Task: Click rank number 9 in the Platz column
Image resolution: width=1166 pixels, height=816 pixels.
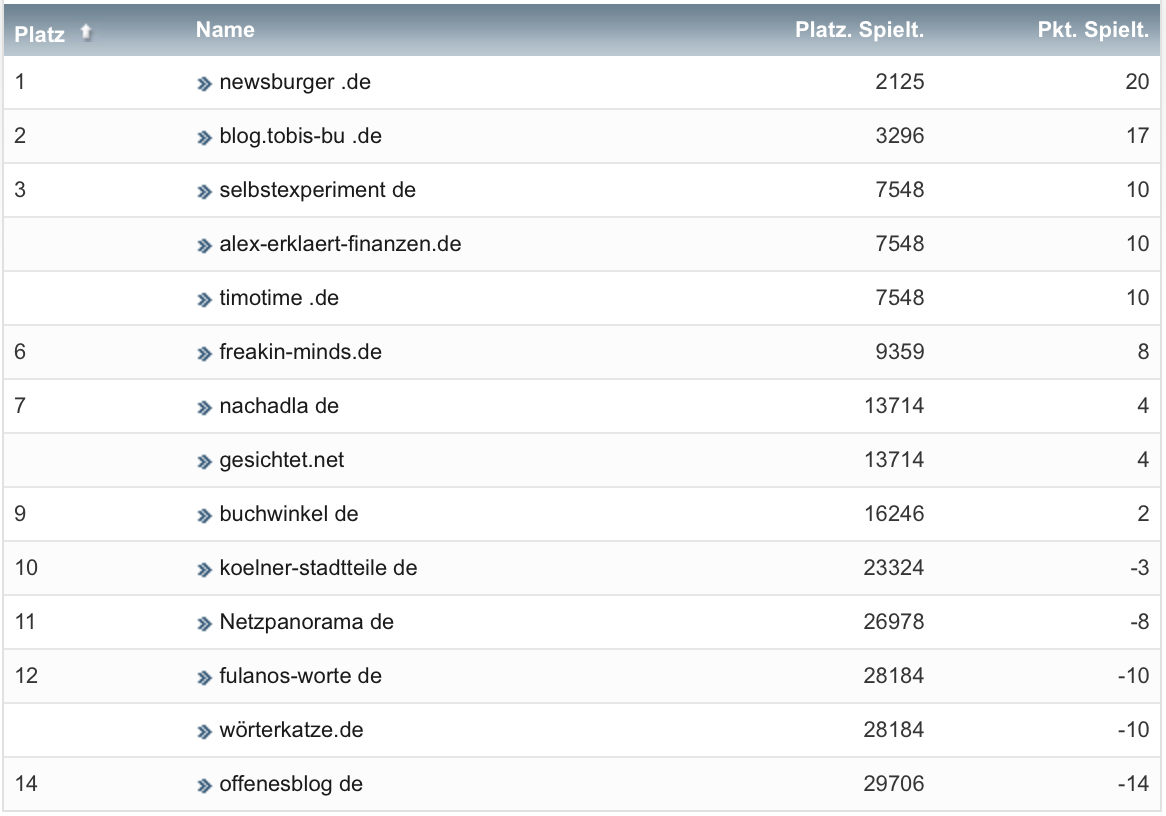Action: pos(20,514)
